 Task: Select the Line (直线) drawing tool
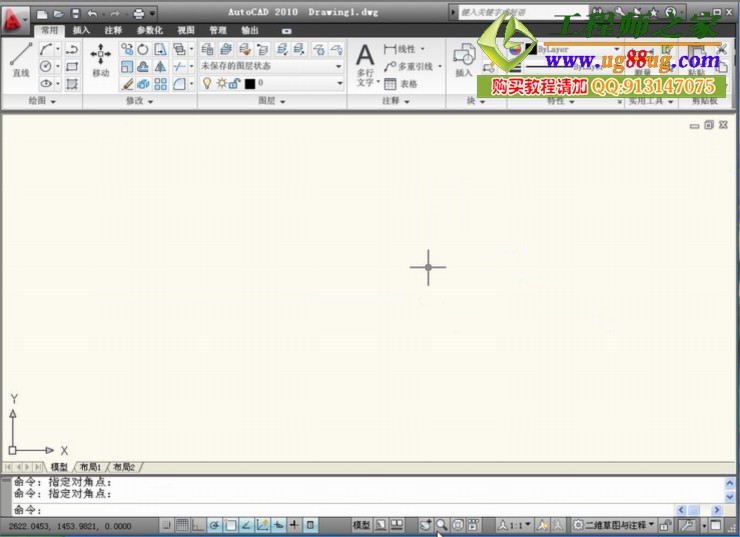point(20,59)
